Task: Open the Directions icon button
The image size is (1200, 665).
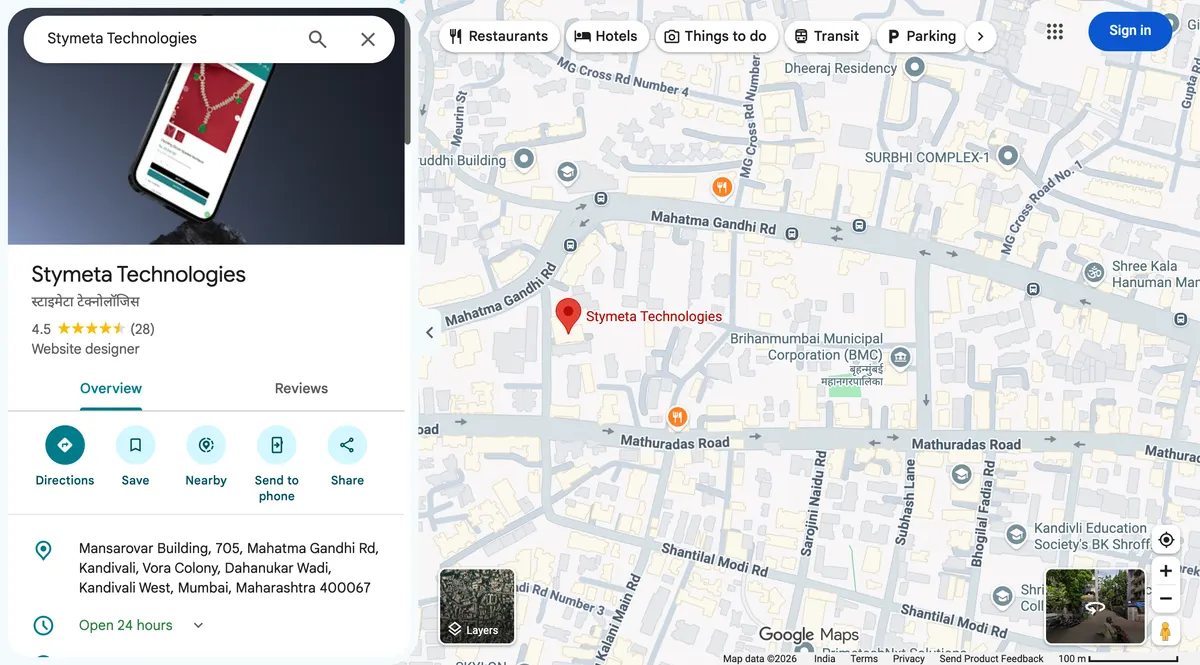Action: coord(65,445)
